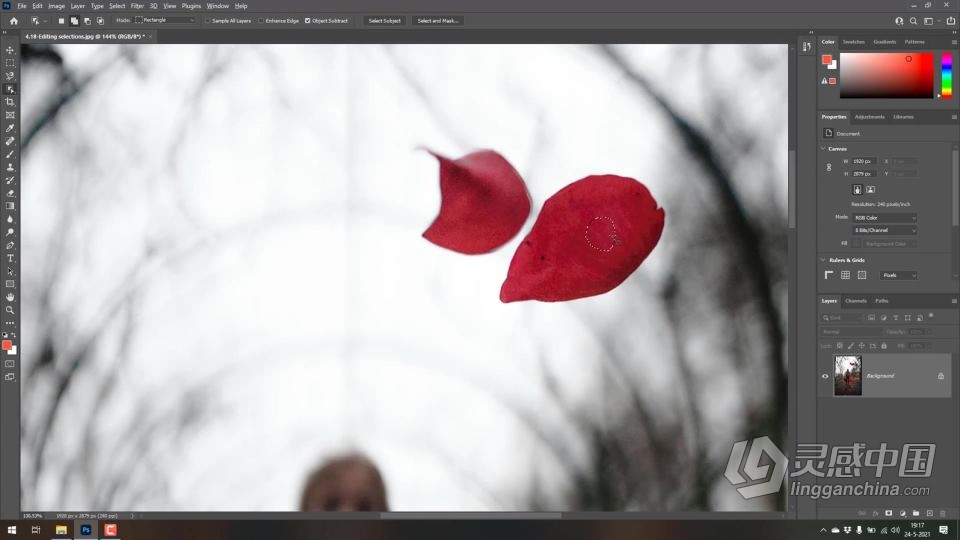The width and height of the screenshot is (960, 540).
Task: Click Add layer mask icon in Layers panel
Action: [x=888, y=513]
